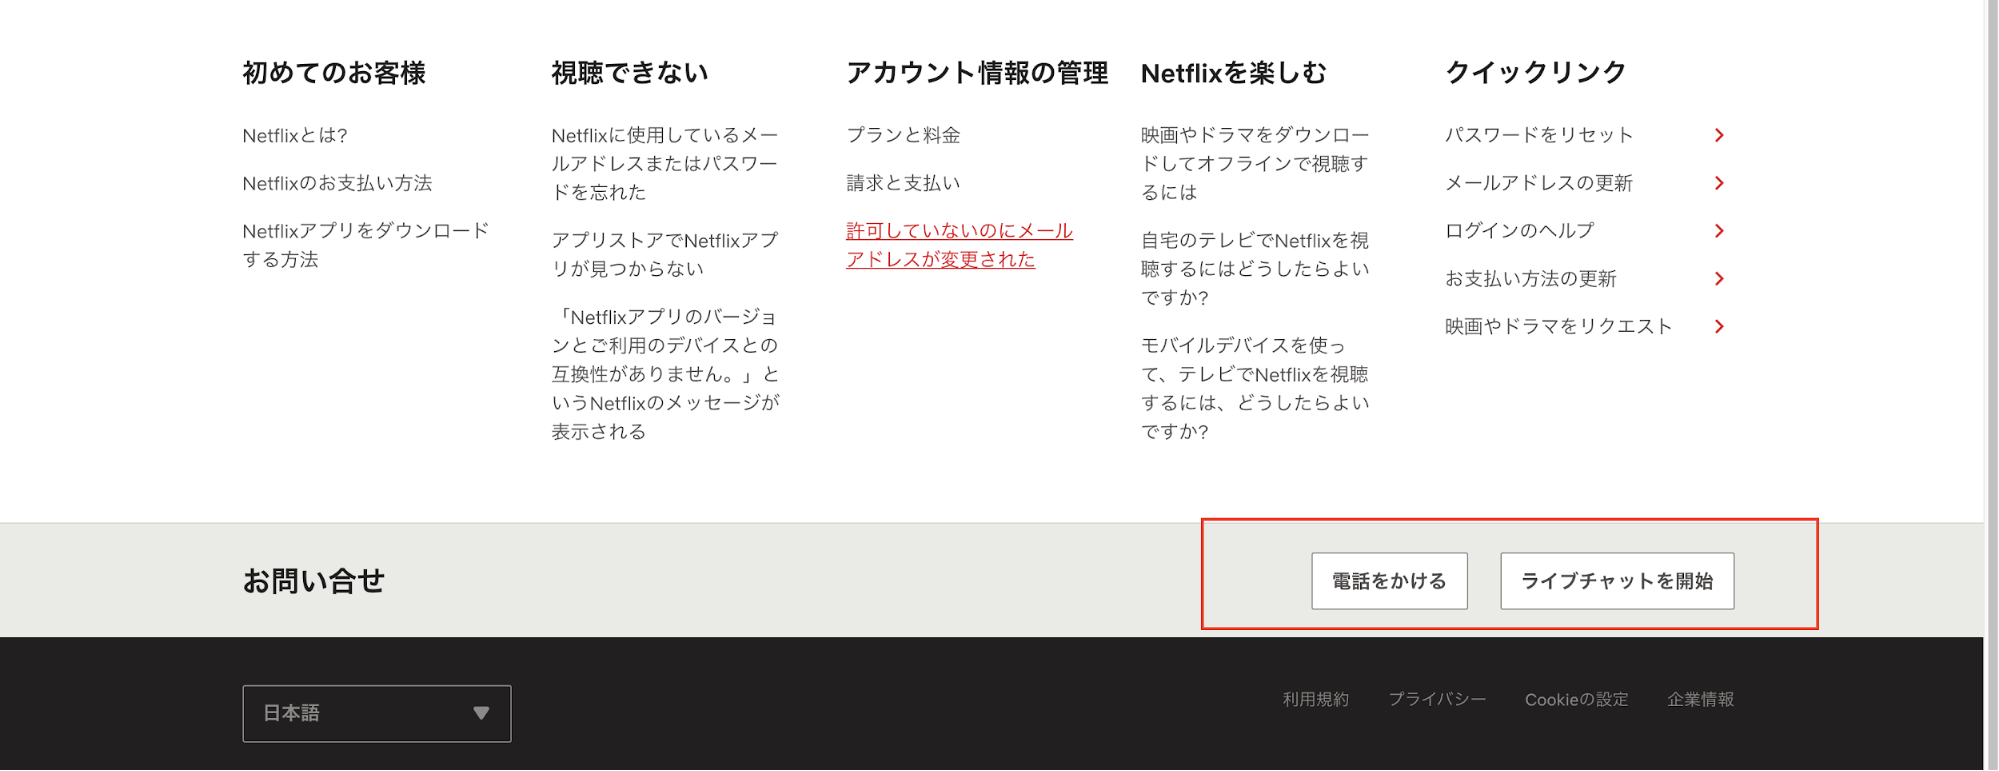1999x771 pixels.
Task: Open the 日本語 language dropdown
Action: tap(377, 713)
